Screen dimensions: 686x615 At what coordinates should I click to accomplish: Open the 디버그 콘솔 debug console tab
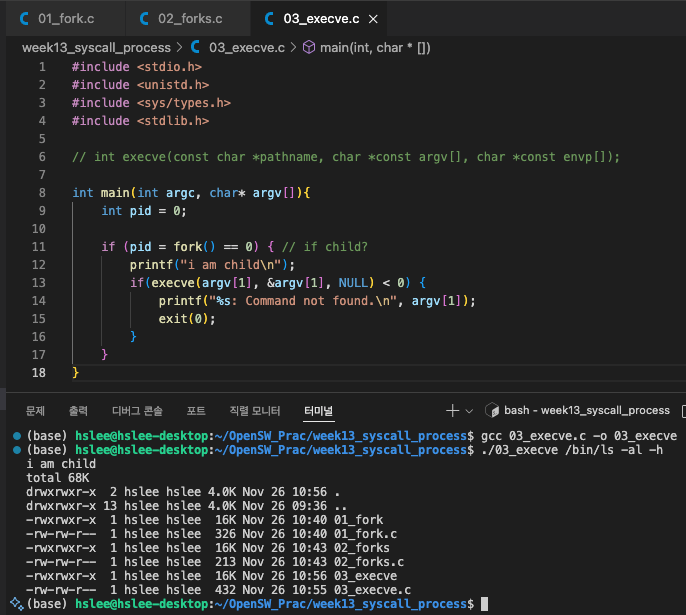137,411
